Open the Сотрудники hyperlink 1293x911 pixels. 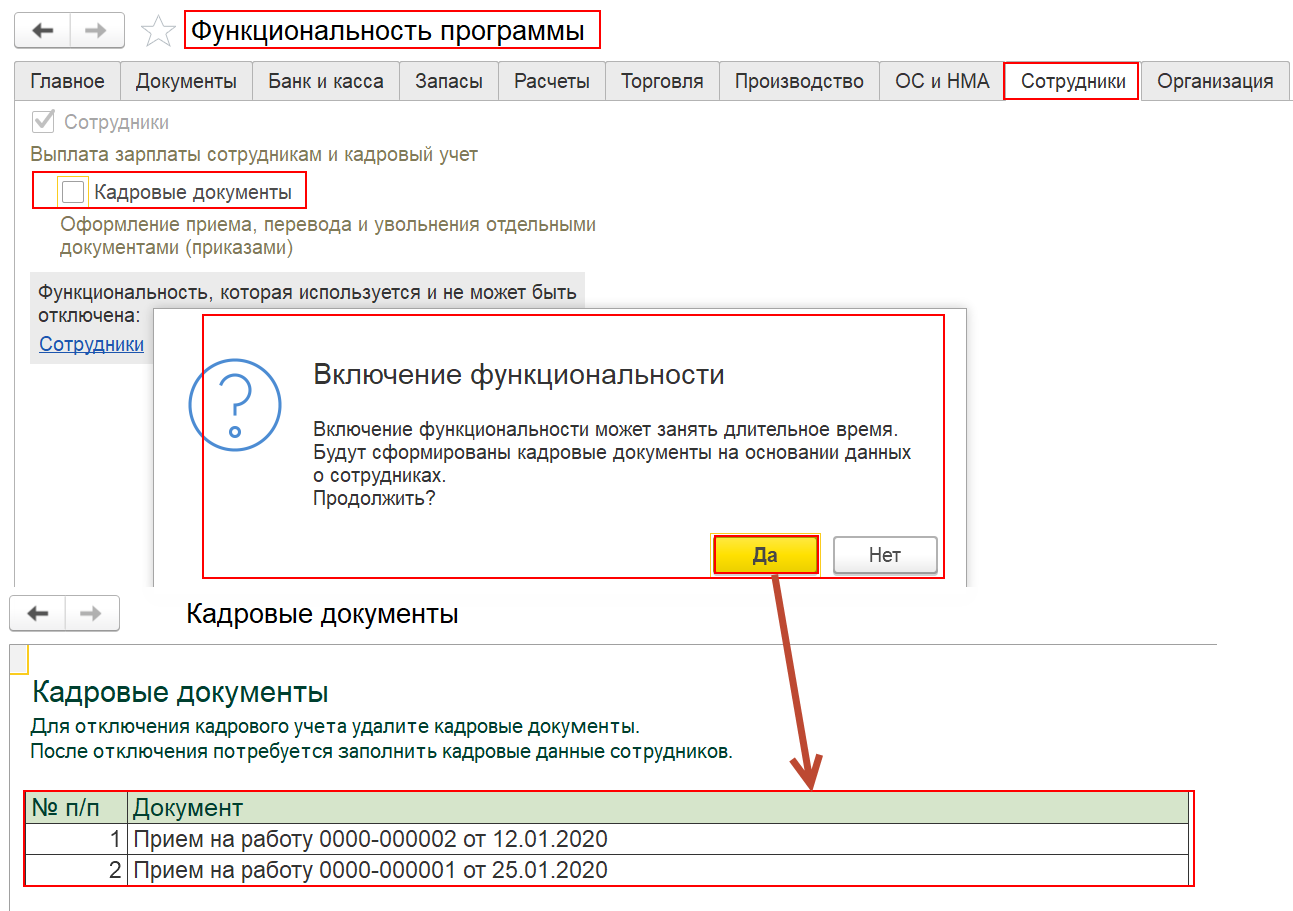pyautogui.click(x=92, y=344)
